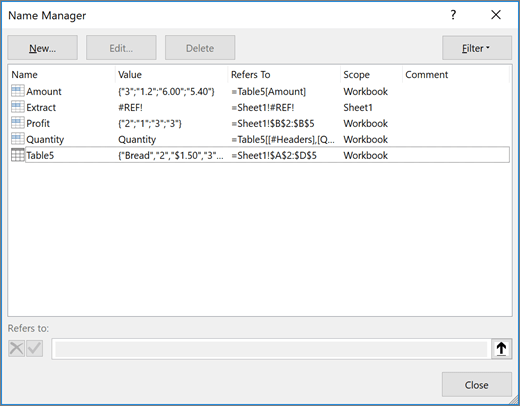
Task: Click the Table5 table icon
Action: click(x=17, y=155)
